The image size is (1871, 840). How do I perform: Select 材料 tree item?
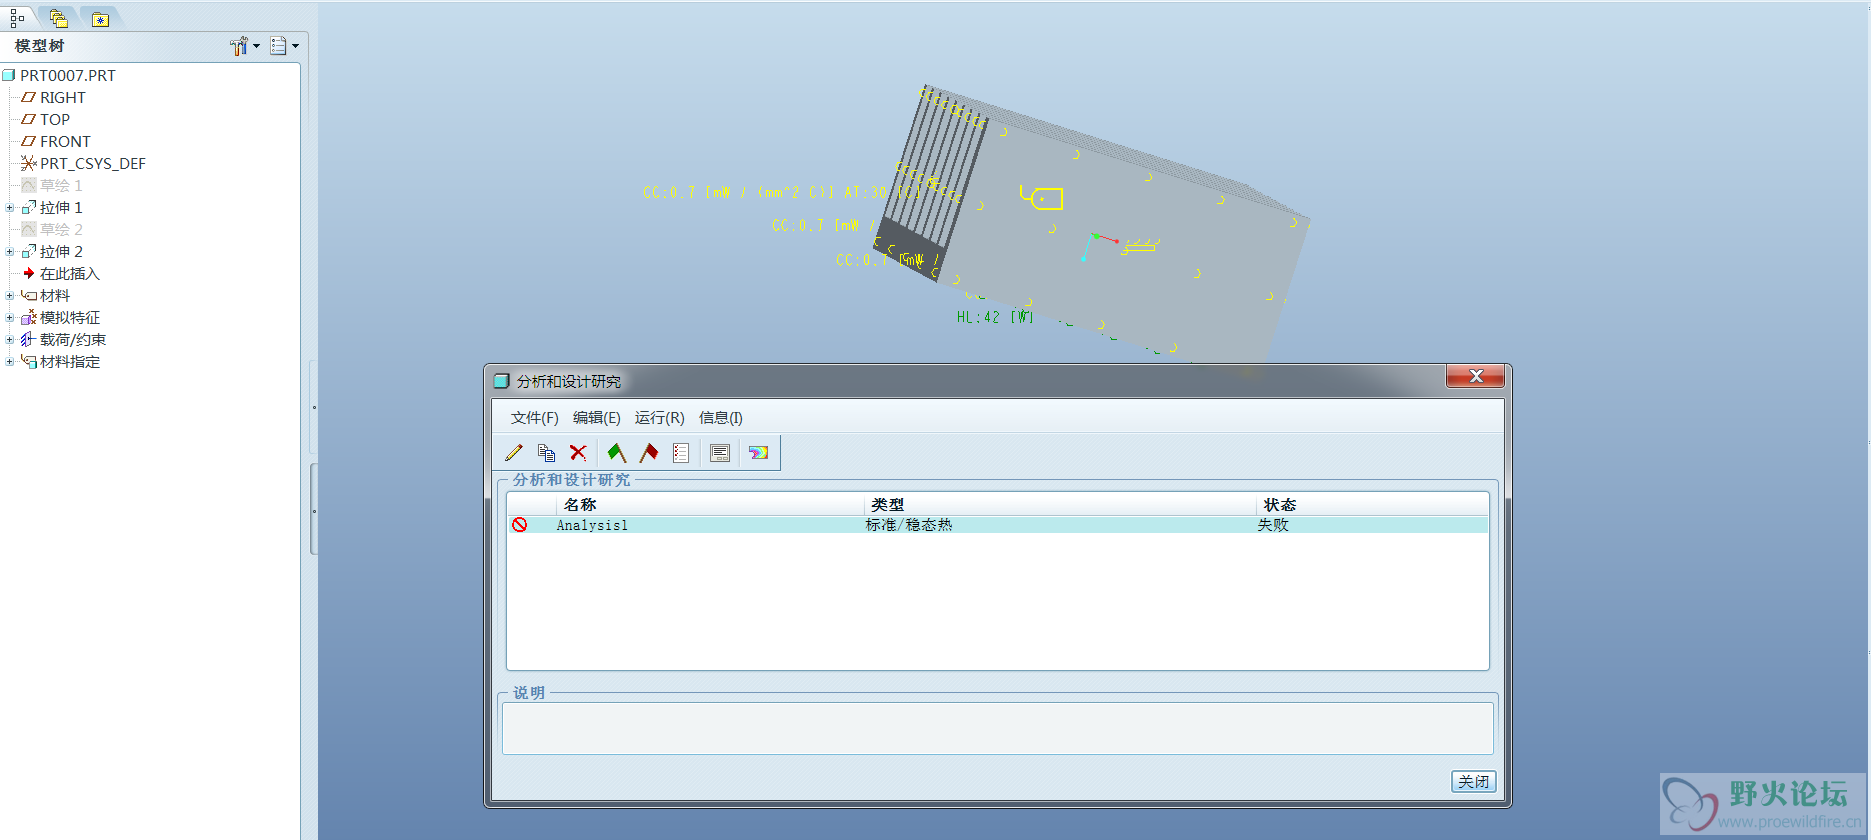coord(54,295)
